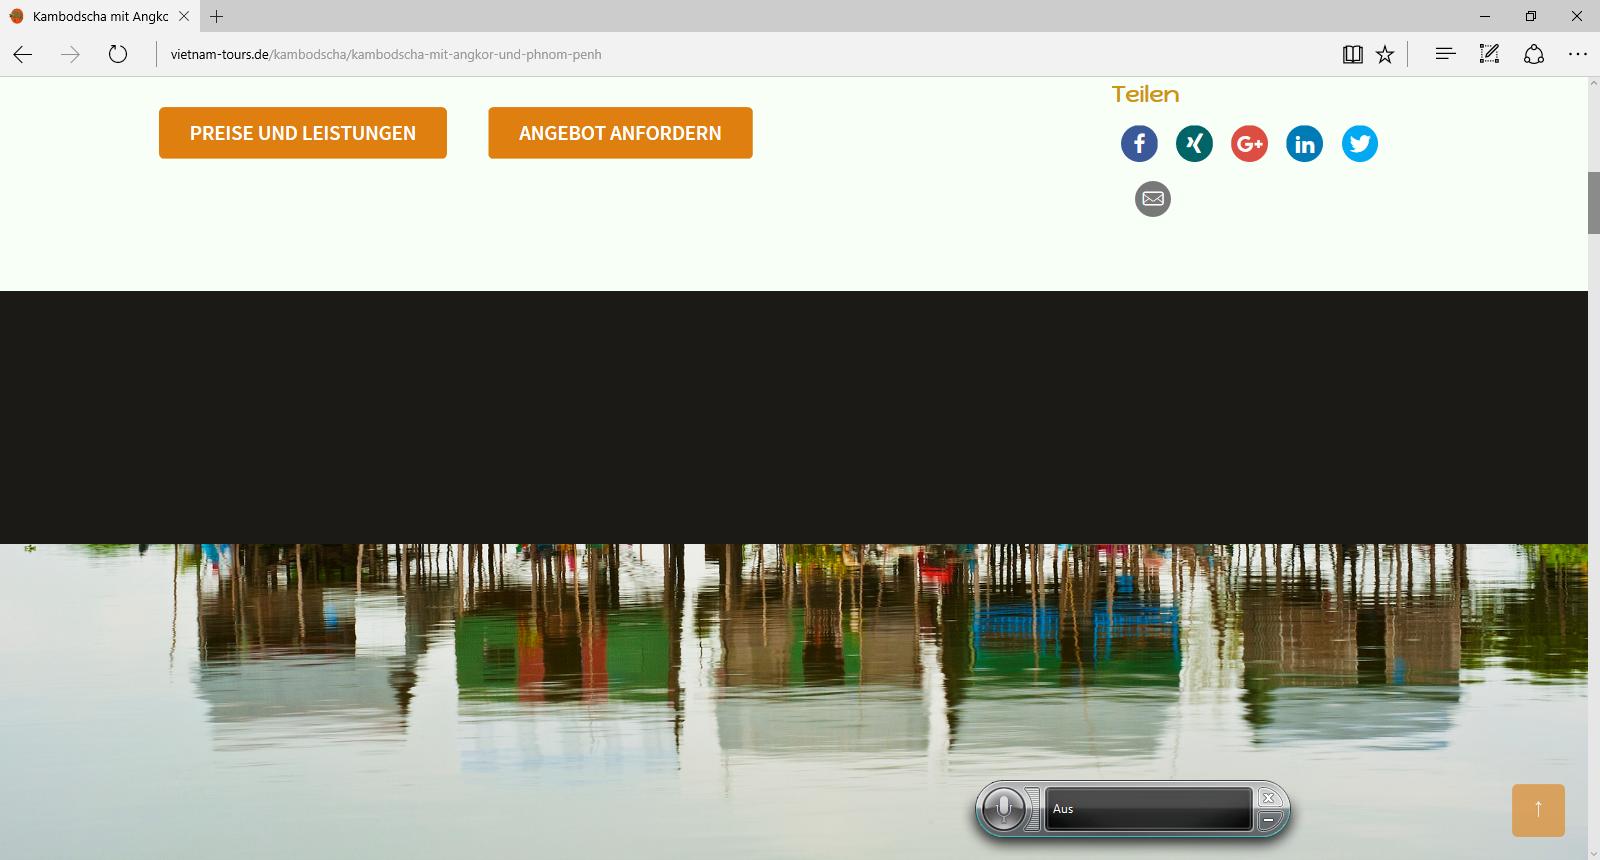The height and width of the screenshot is (860, 1600).
Task: Share page on Twitter
Action: tap(1359, 144)
